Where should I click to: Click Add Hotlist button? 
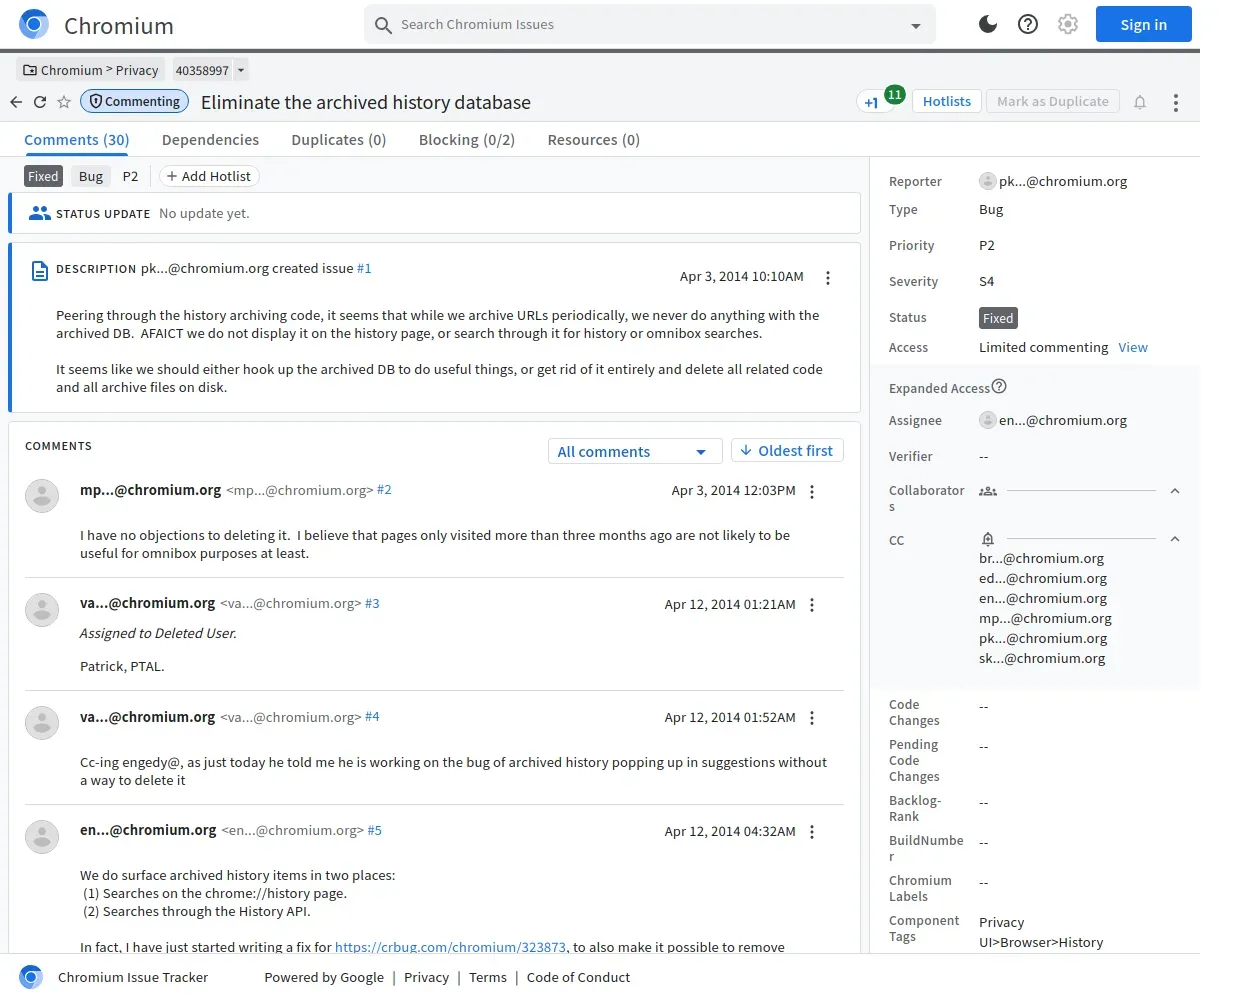point(208,176)
